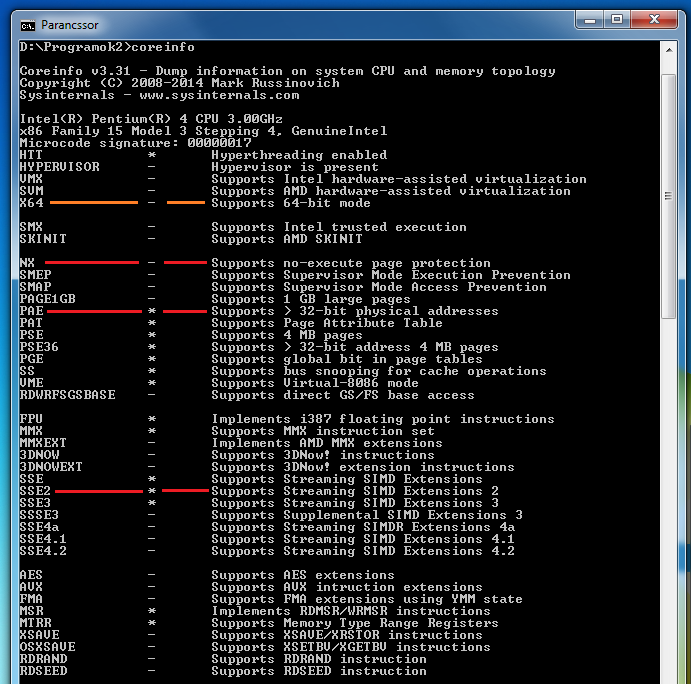Click the SSE2 row label

pos(35,491)
